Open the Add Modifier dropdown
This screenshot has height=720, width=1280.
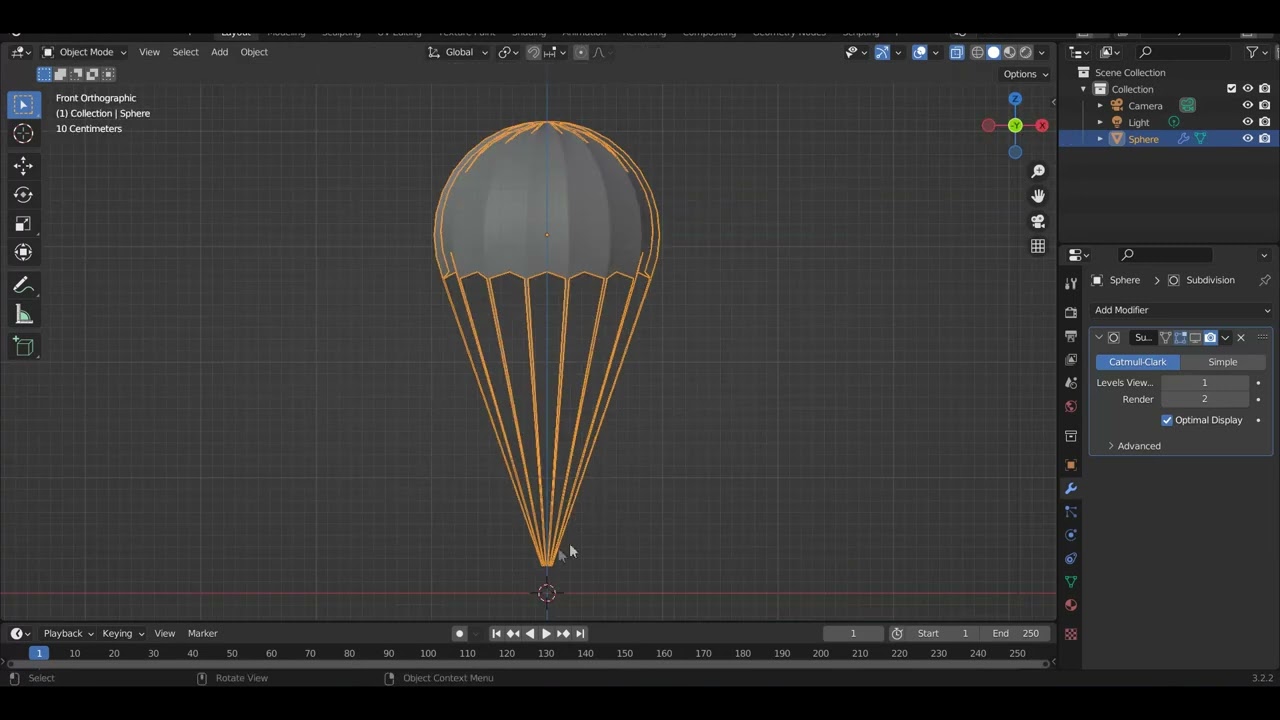[1180, 310]
